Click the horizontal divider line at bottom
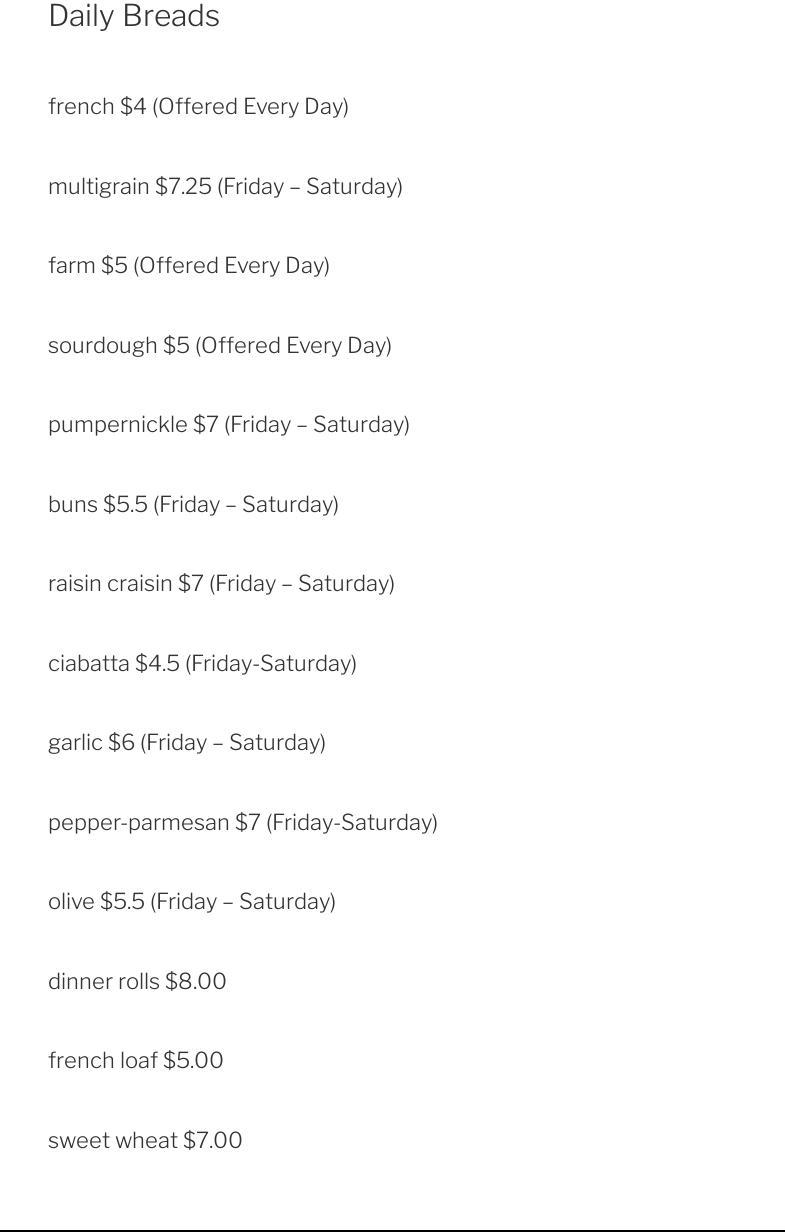 [392, 1230]
